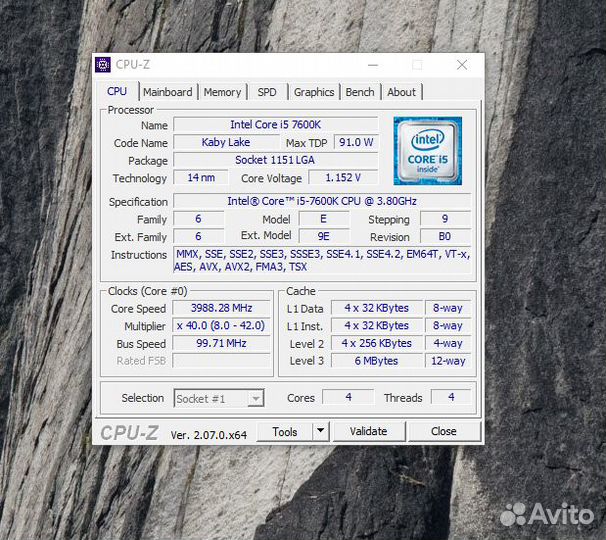Click the Cores count value
Screen dimensions: 606x540
[348, 397]
